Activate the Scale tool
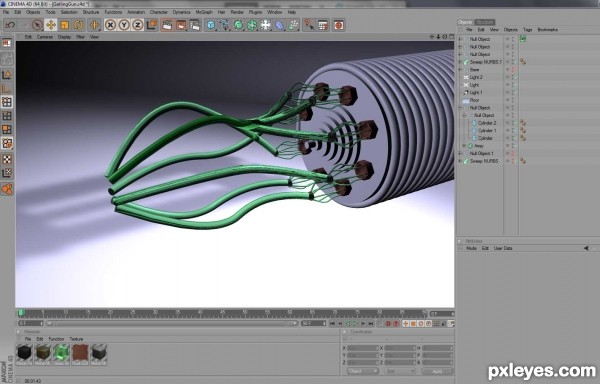 click(x=64, y=25)
